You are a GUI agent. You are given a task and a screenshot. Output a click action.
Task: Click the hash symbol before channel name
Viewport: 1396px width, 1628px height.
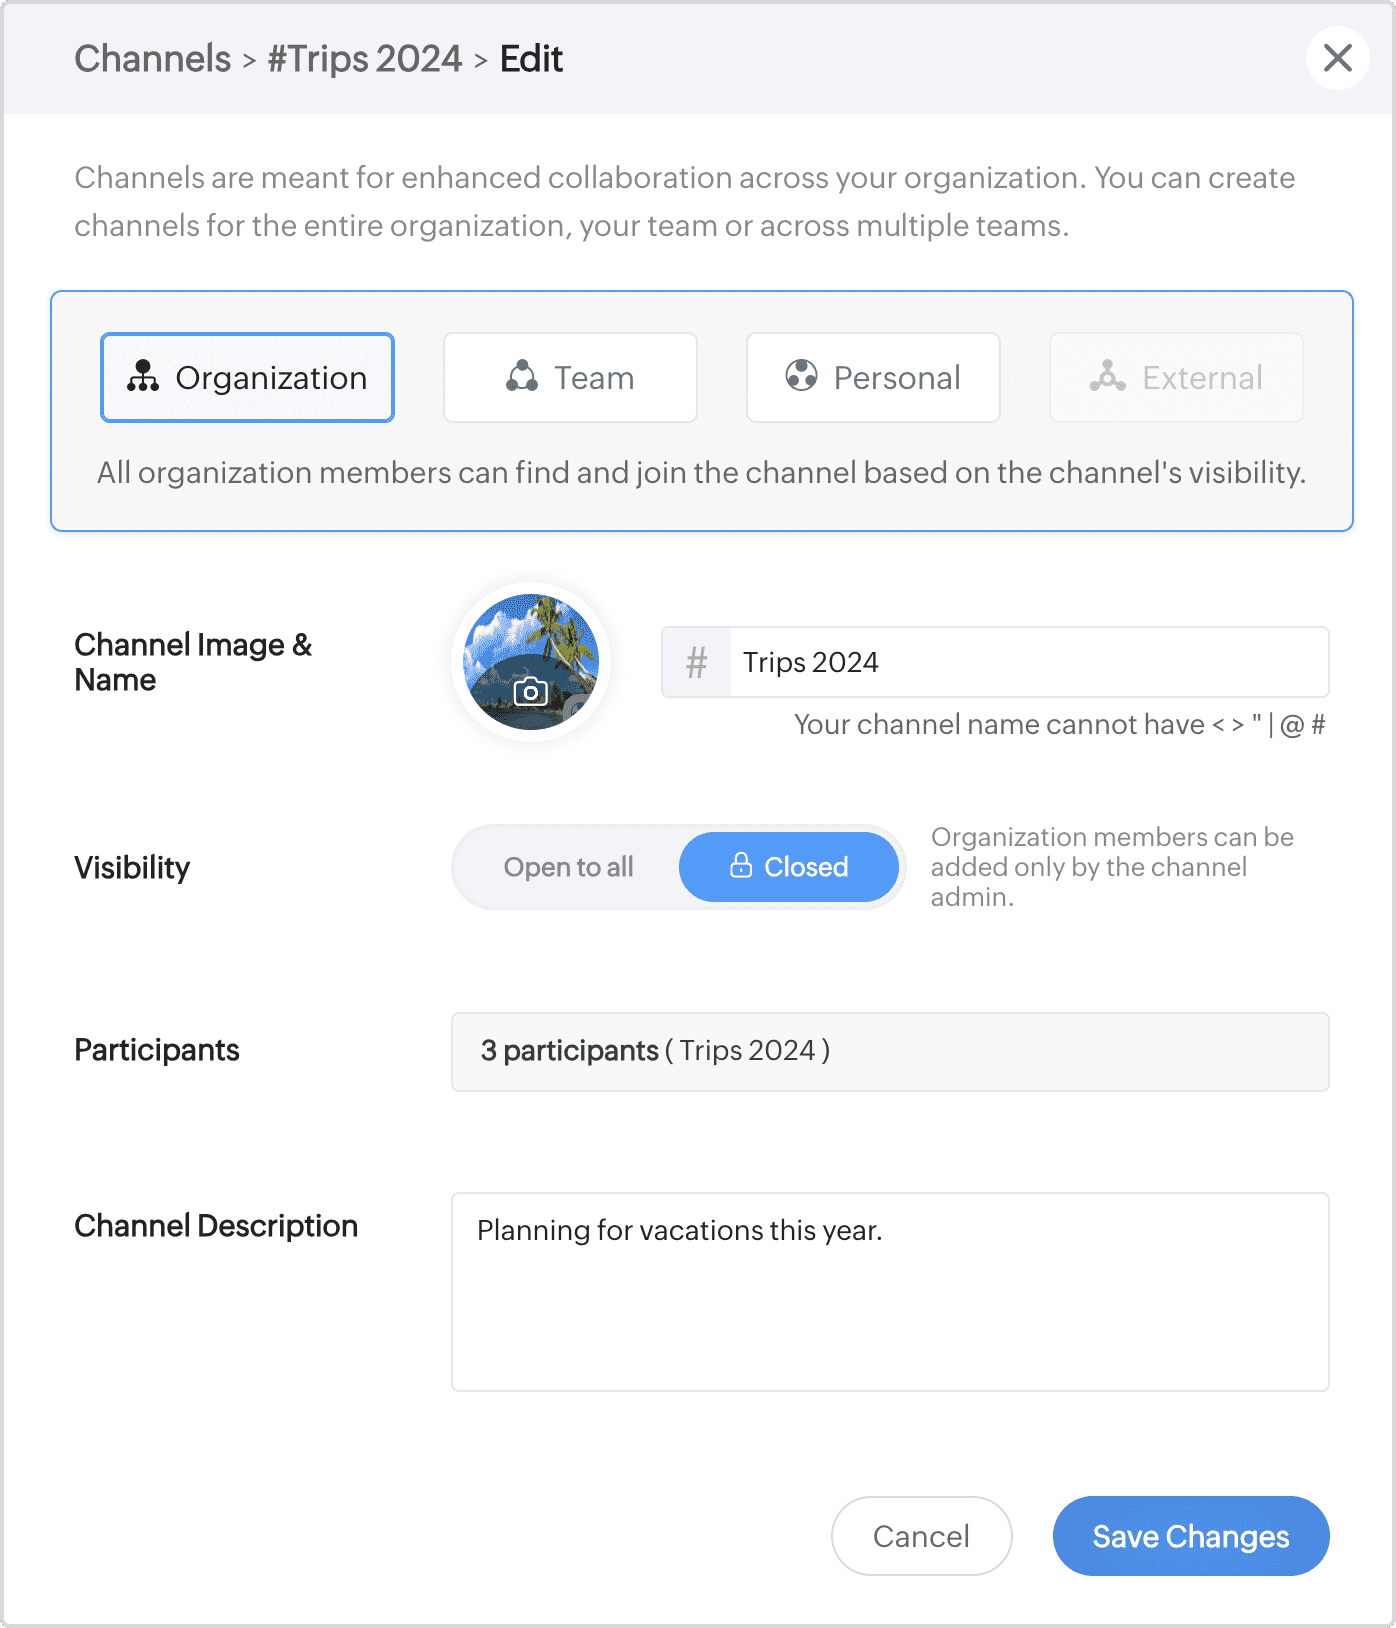(697, 662)
